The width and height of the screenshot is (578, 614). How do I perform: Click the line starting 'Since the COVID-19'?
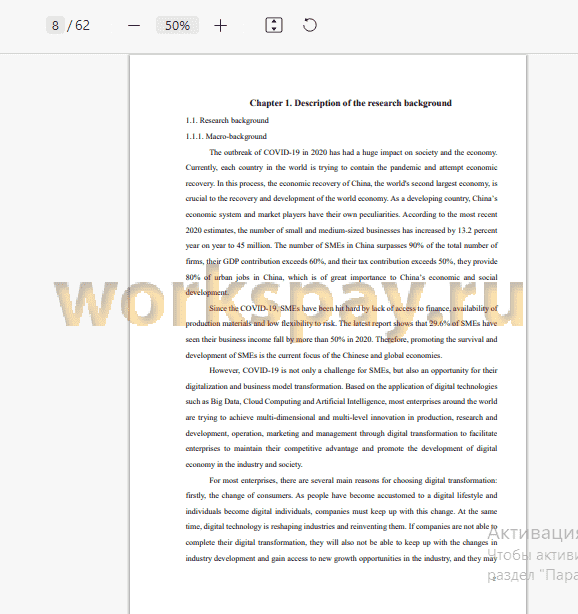pyautogui.click(x=353, y=308)
